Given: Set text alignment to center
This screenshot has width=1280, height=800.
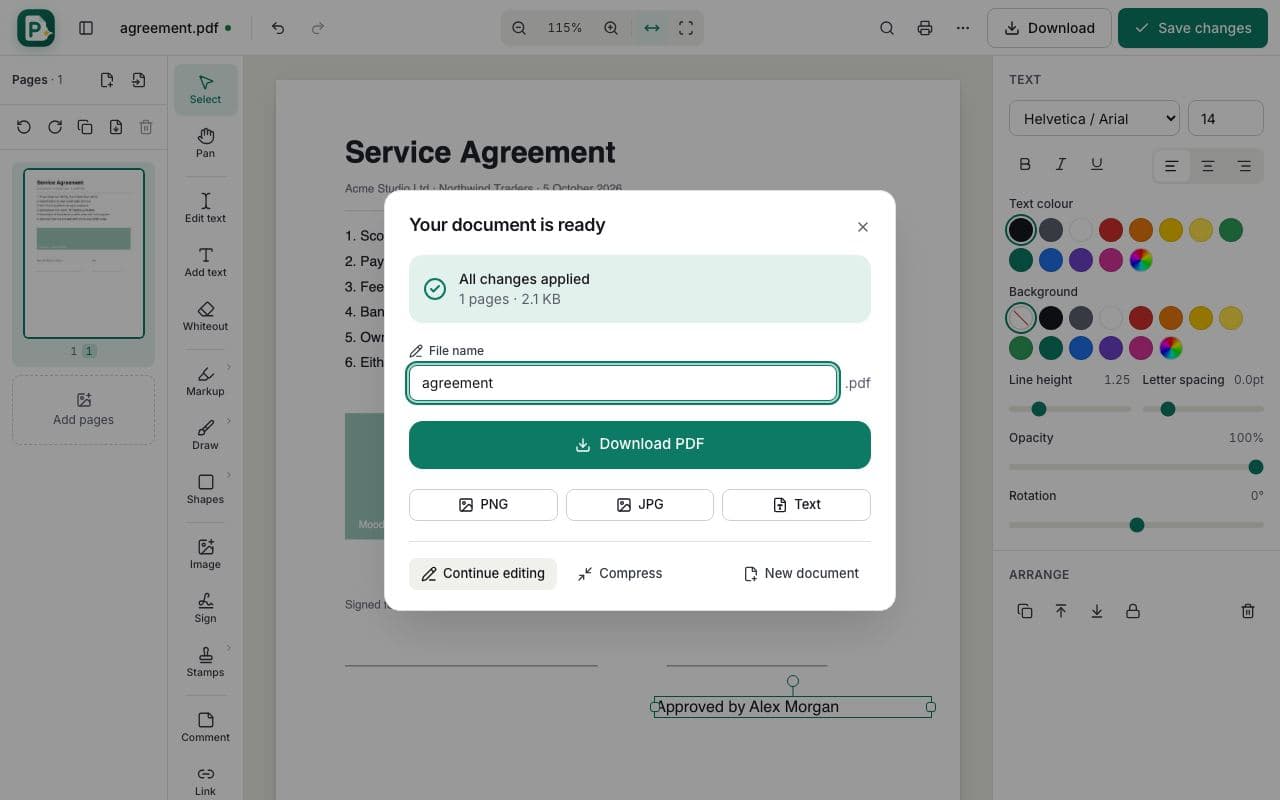Looking at the screenshot, I should 1208,166.
